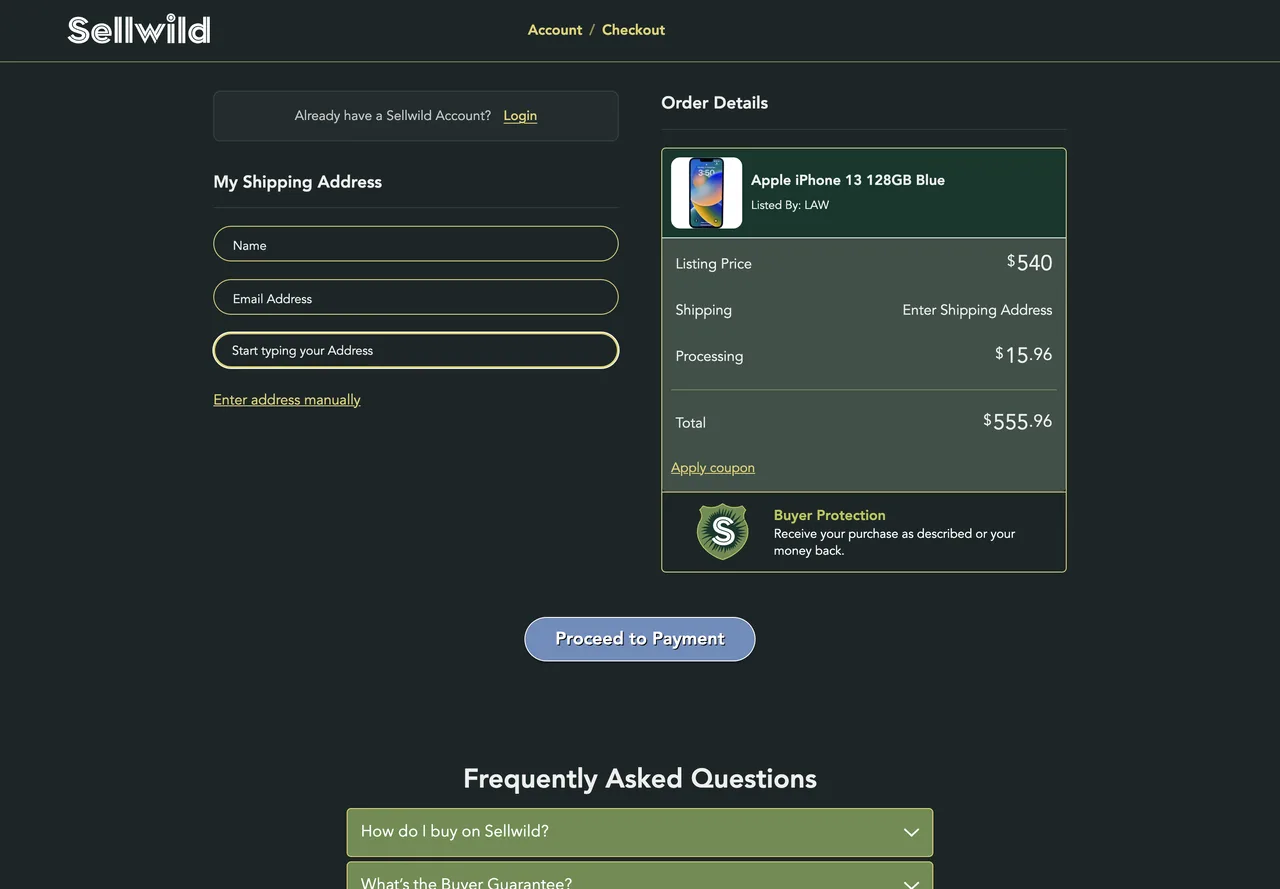Click the "Order Details" heading
1280x889 pixels.
(715, 103)
